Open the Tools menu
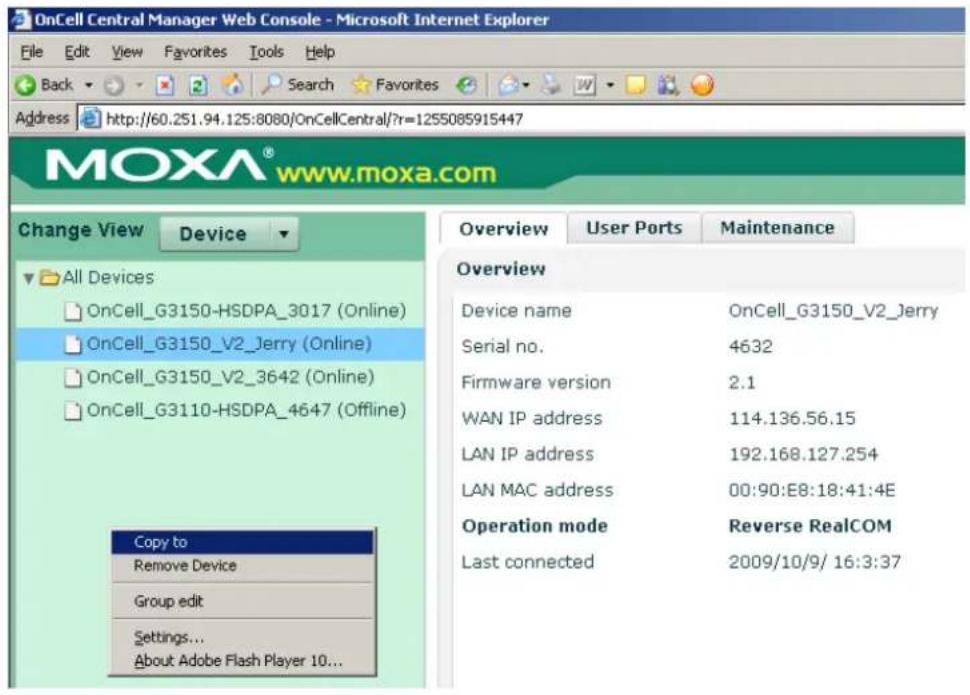Image resolution: width=970 pixels, height=695 pixels. tap(266, 52)
